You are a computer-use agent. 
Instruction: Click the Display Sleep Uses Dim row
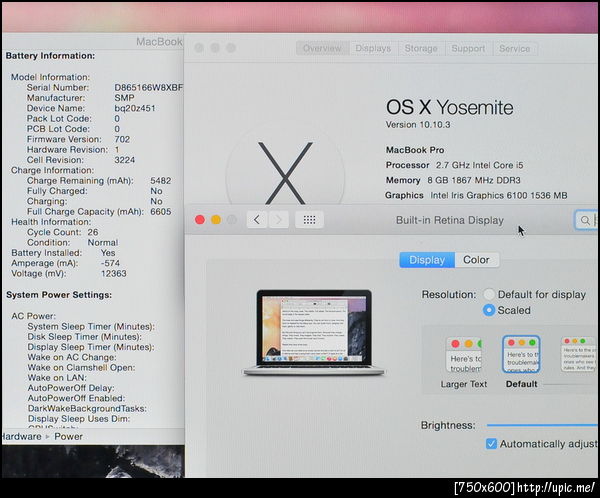79,419
